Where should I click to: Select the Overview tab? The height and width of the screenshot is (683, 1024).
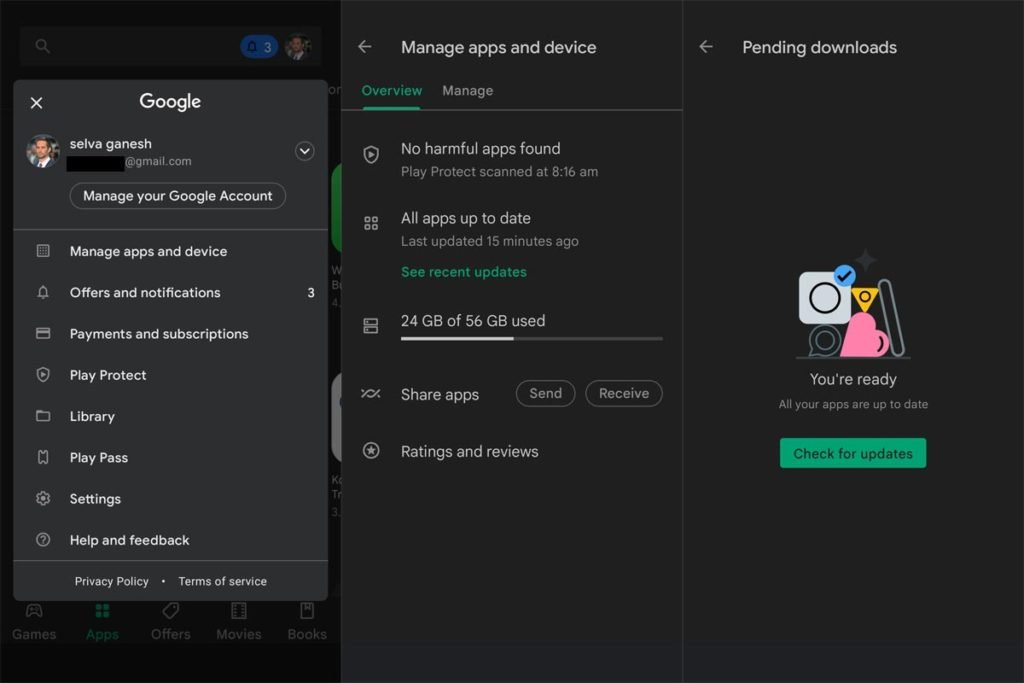391,90
